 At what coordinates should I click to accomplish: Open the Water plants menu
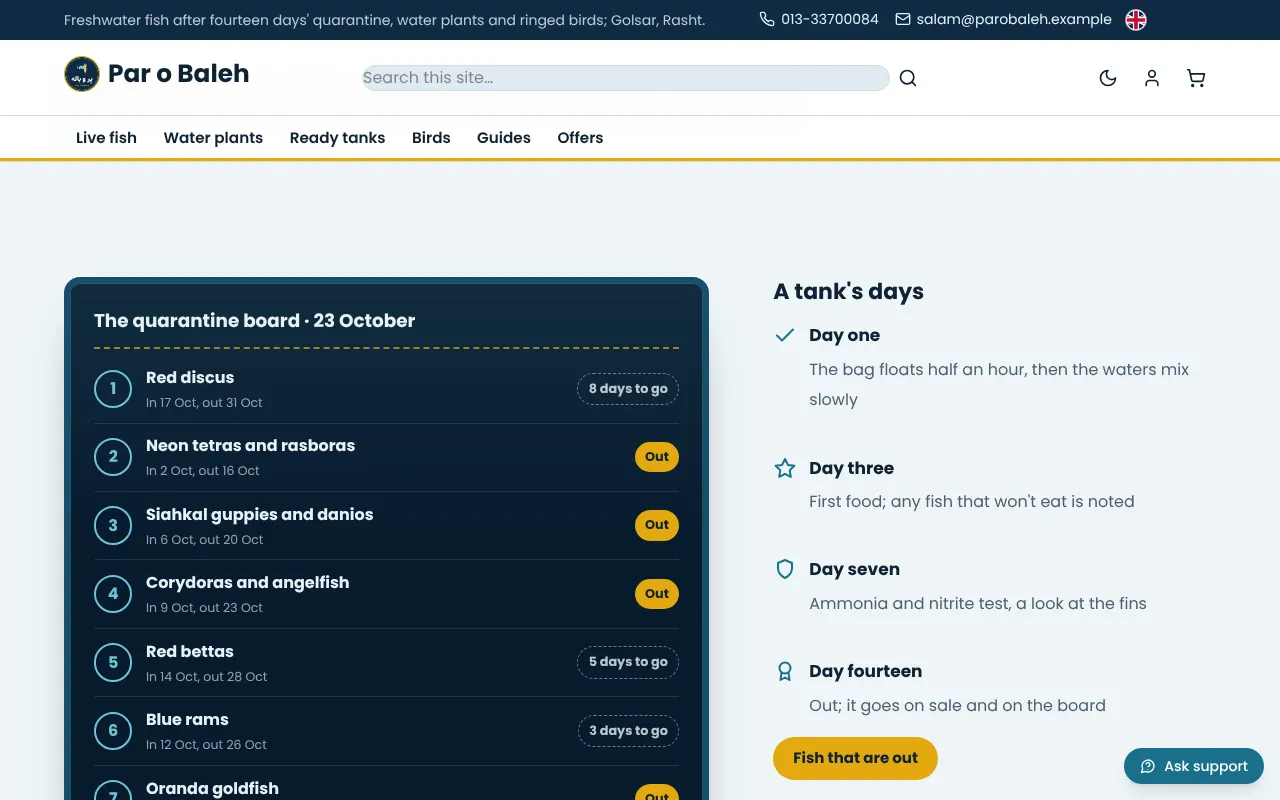pos(213,138)
